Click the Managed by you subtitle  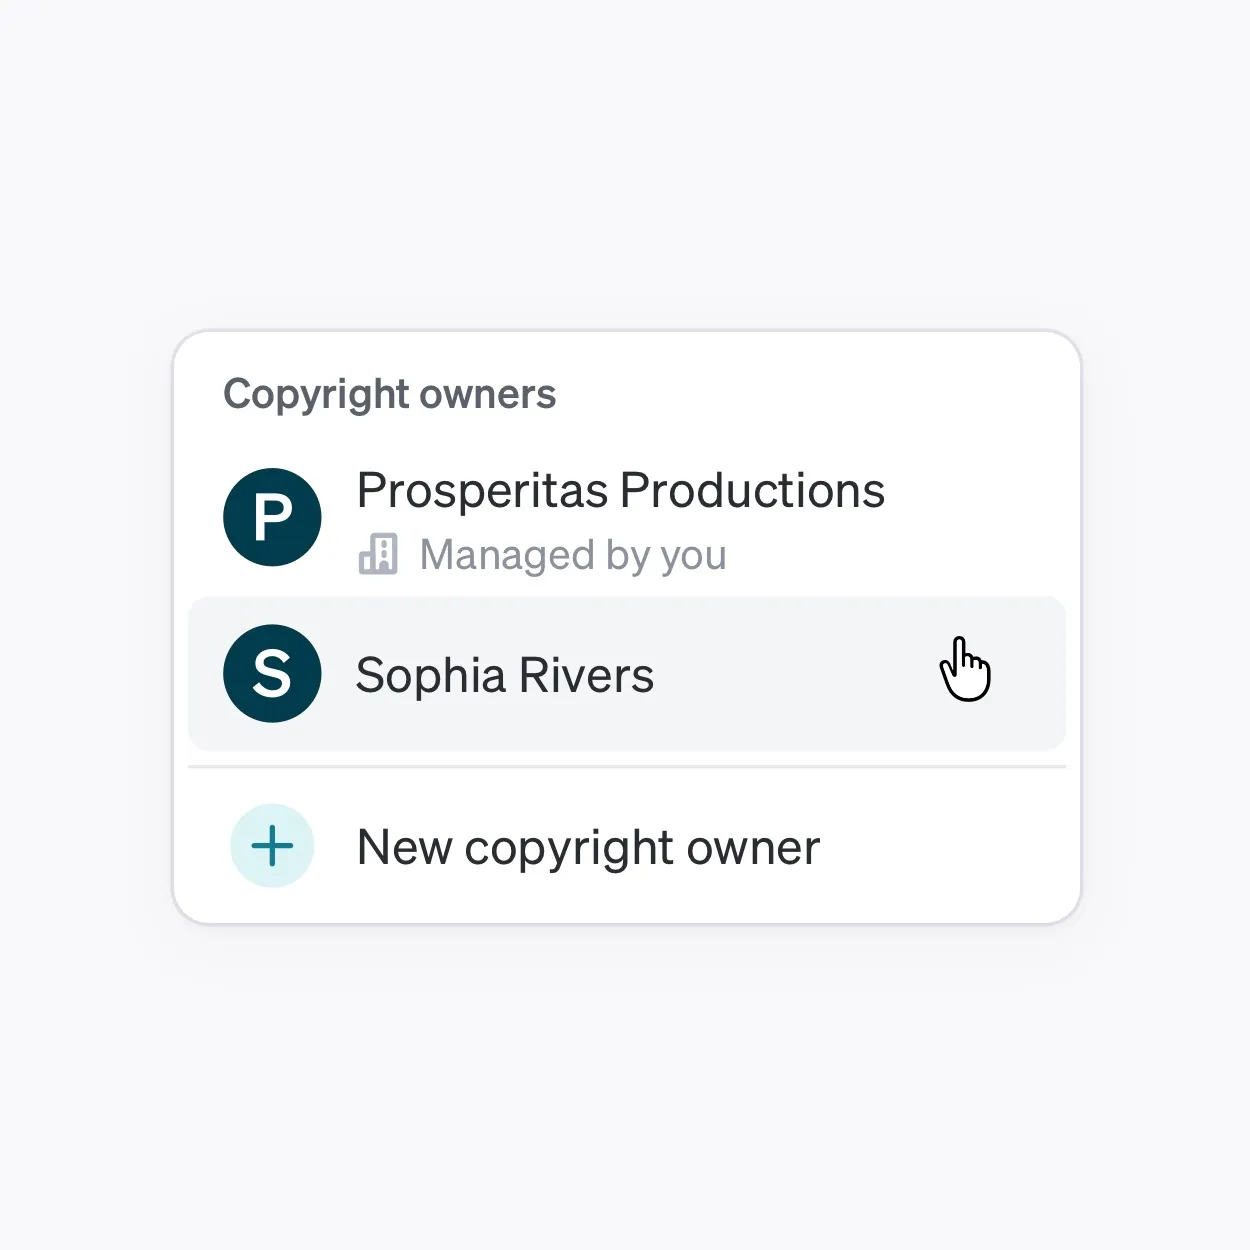coord(573,556)
